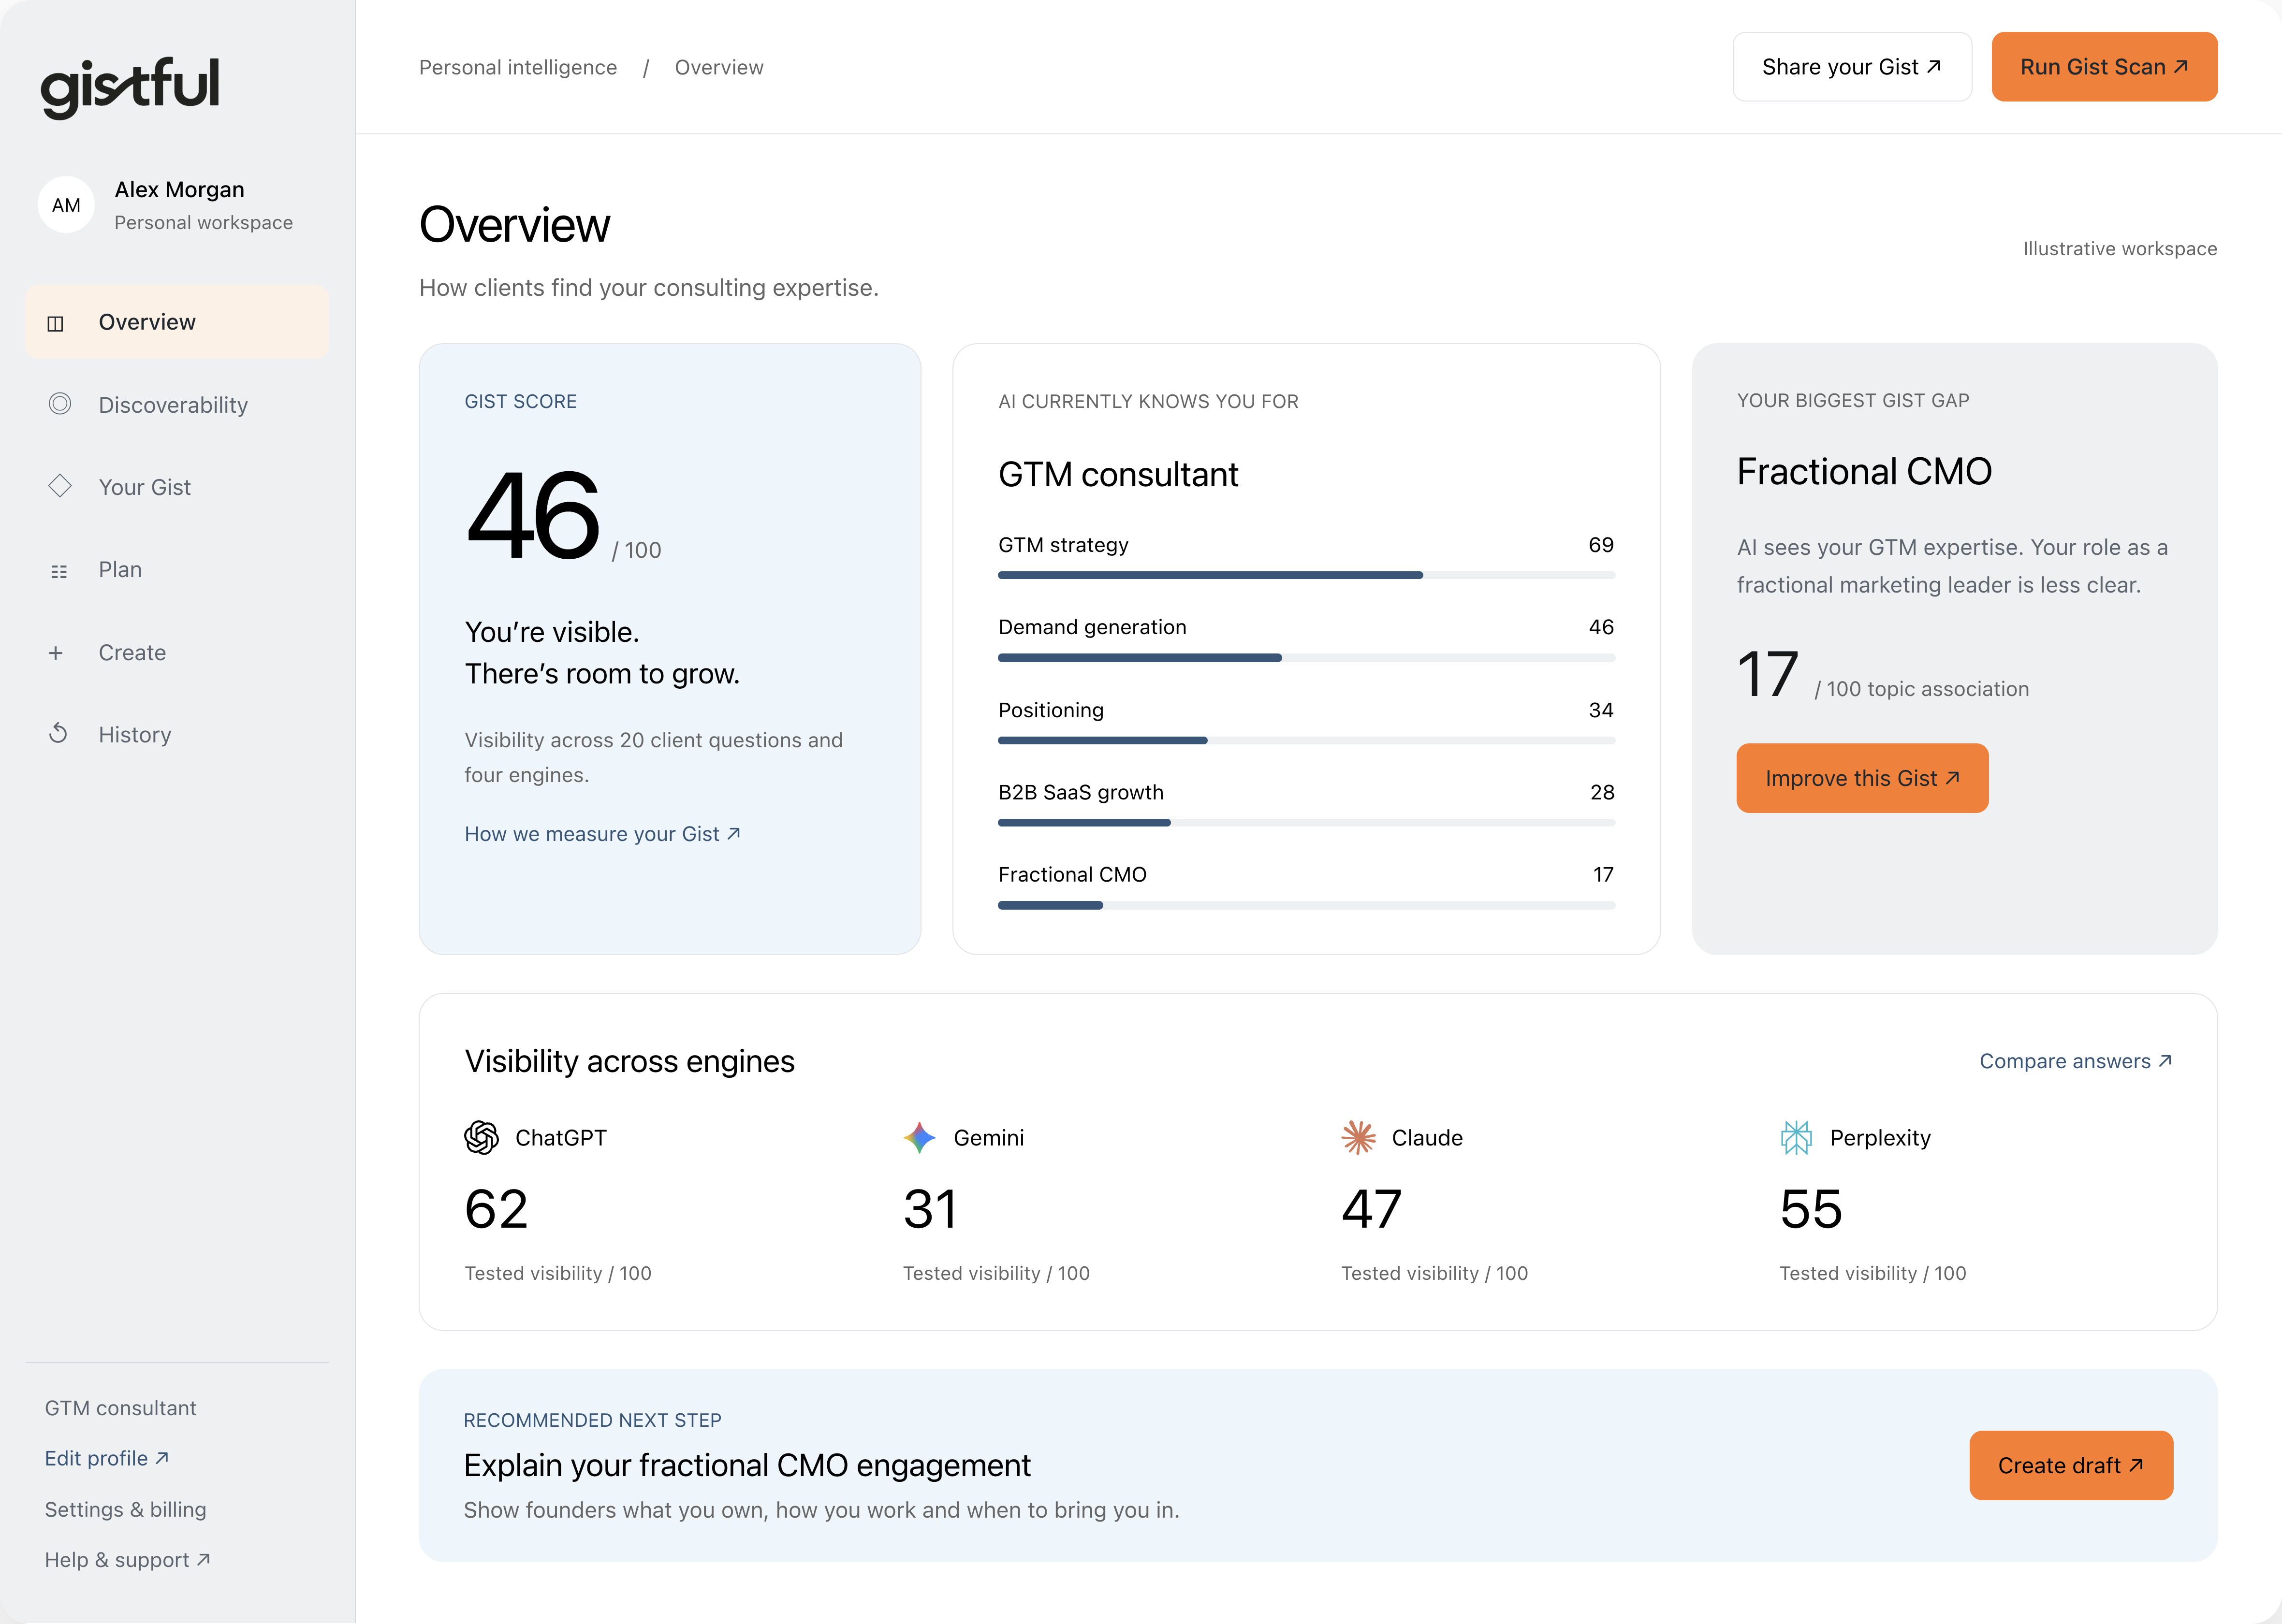
Task: Click Improve this Gist button
Action: (x=1862, y=778)
